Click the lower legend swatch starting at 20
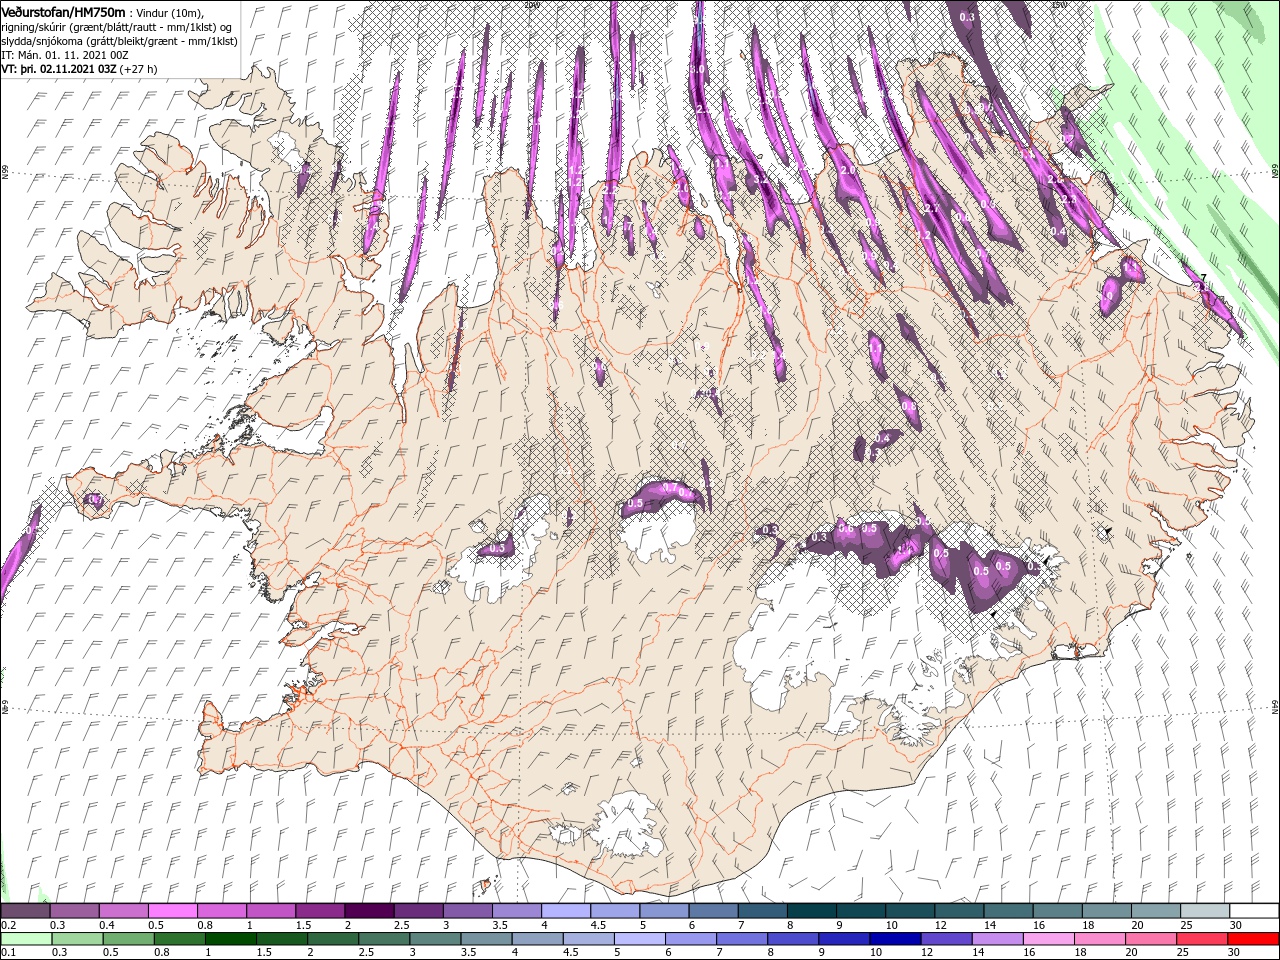Image resolution: width=1280 pixels, height=960 pixels. click(x=1150, y=939)
